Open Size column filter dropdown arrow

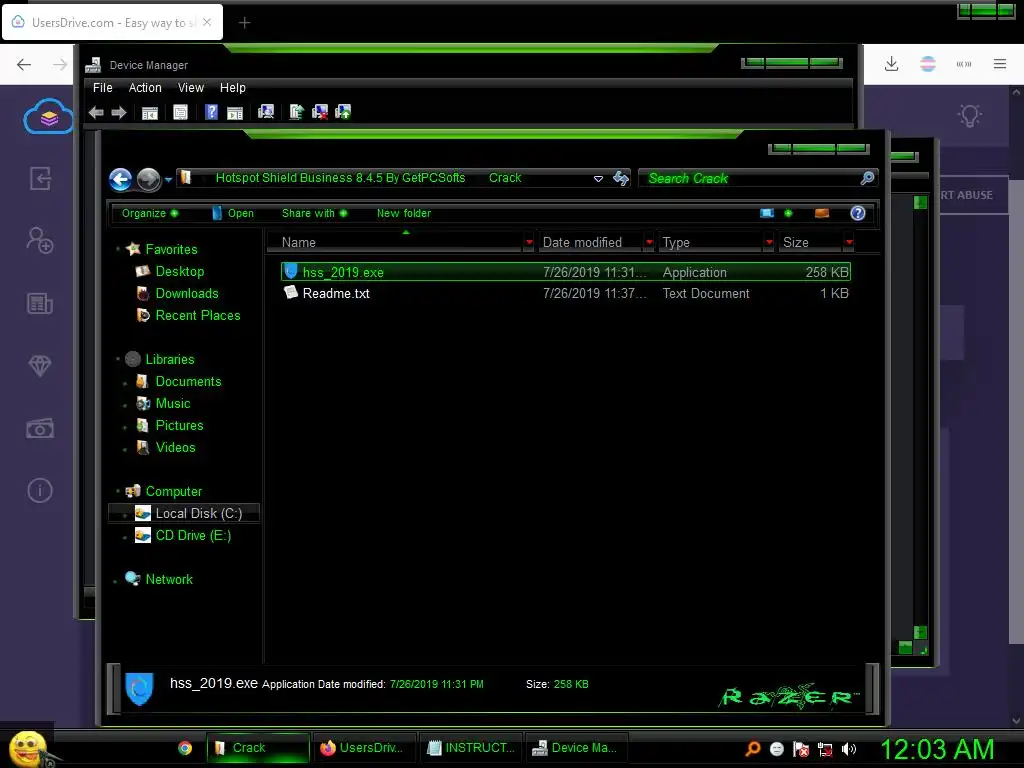click(x=849, y=242)
